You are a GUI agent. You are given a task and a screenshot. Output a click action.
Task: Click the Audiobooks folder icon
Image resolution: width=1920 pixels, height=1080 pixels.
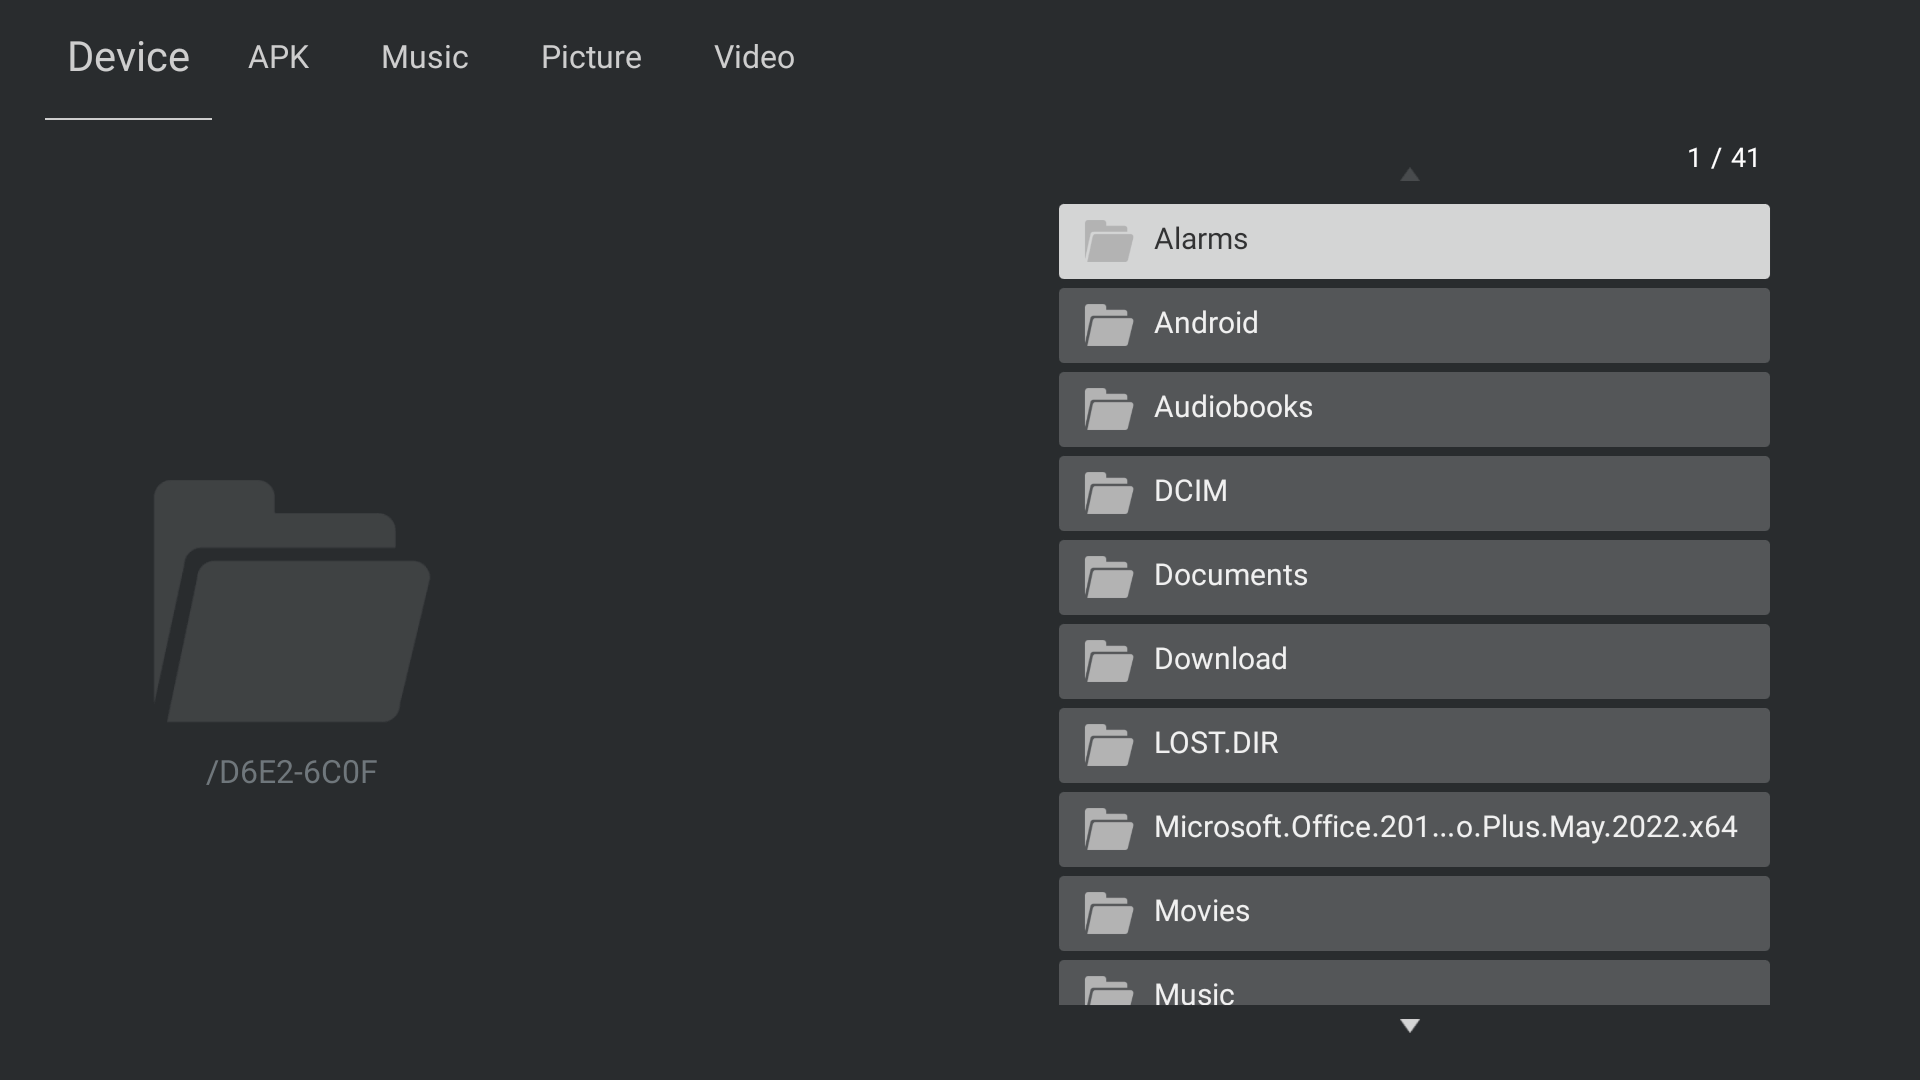pyautogui.click(x=1109, y=408)
